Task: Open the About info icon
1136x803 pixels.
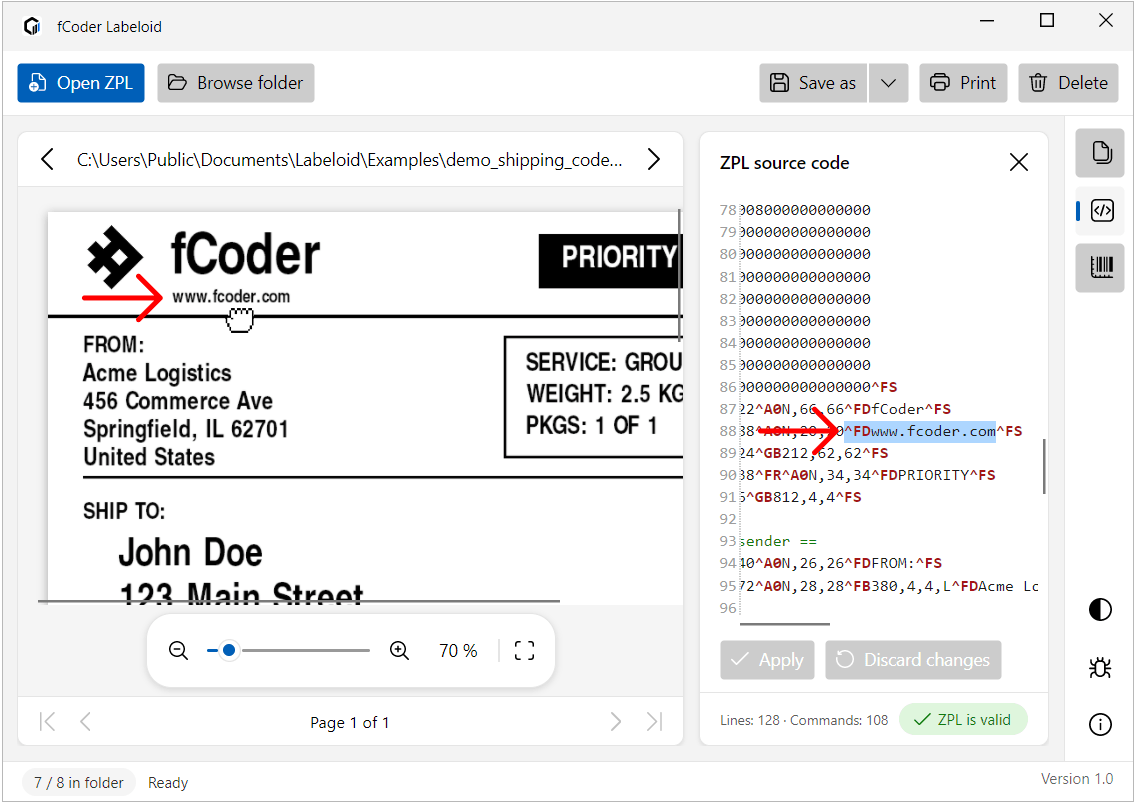Action: tap(1100, 724)
